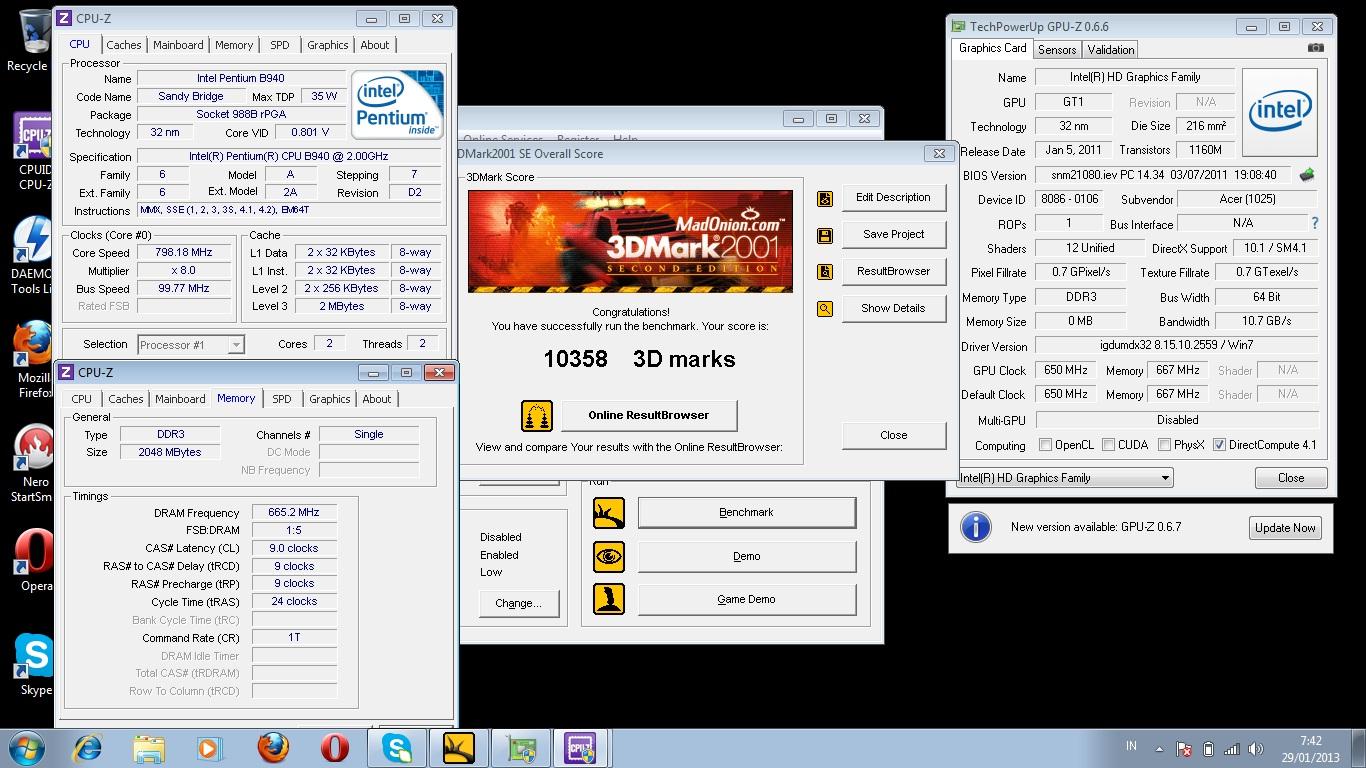Viewport: 1366px width, 768px height.
Task: Click the Demo eye icon in 3DMark
Action: [609, 557]
